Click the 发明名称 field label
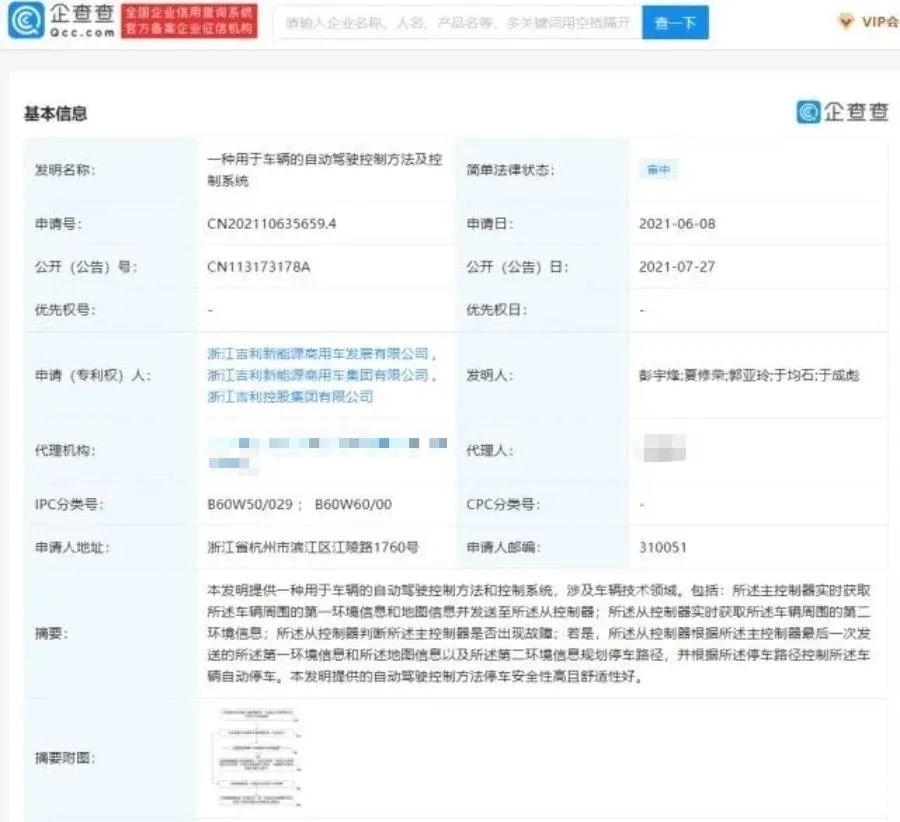This screenshot has height=822, width=900. click(x=65, y=170)
